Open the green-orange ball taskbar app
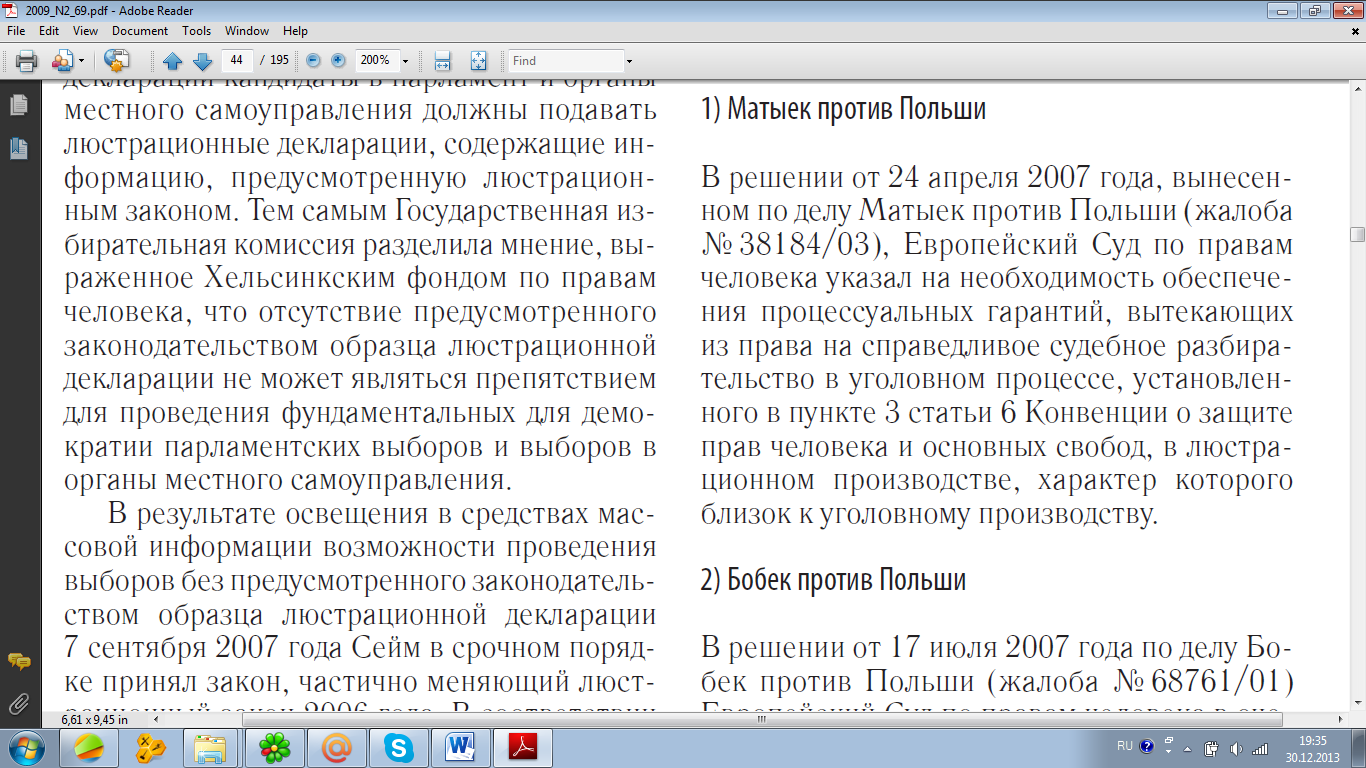 click(88, 747)
